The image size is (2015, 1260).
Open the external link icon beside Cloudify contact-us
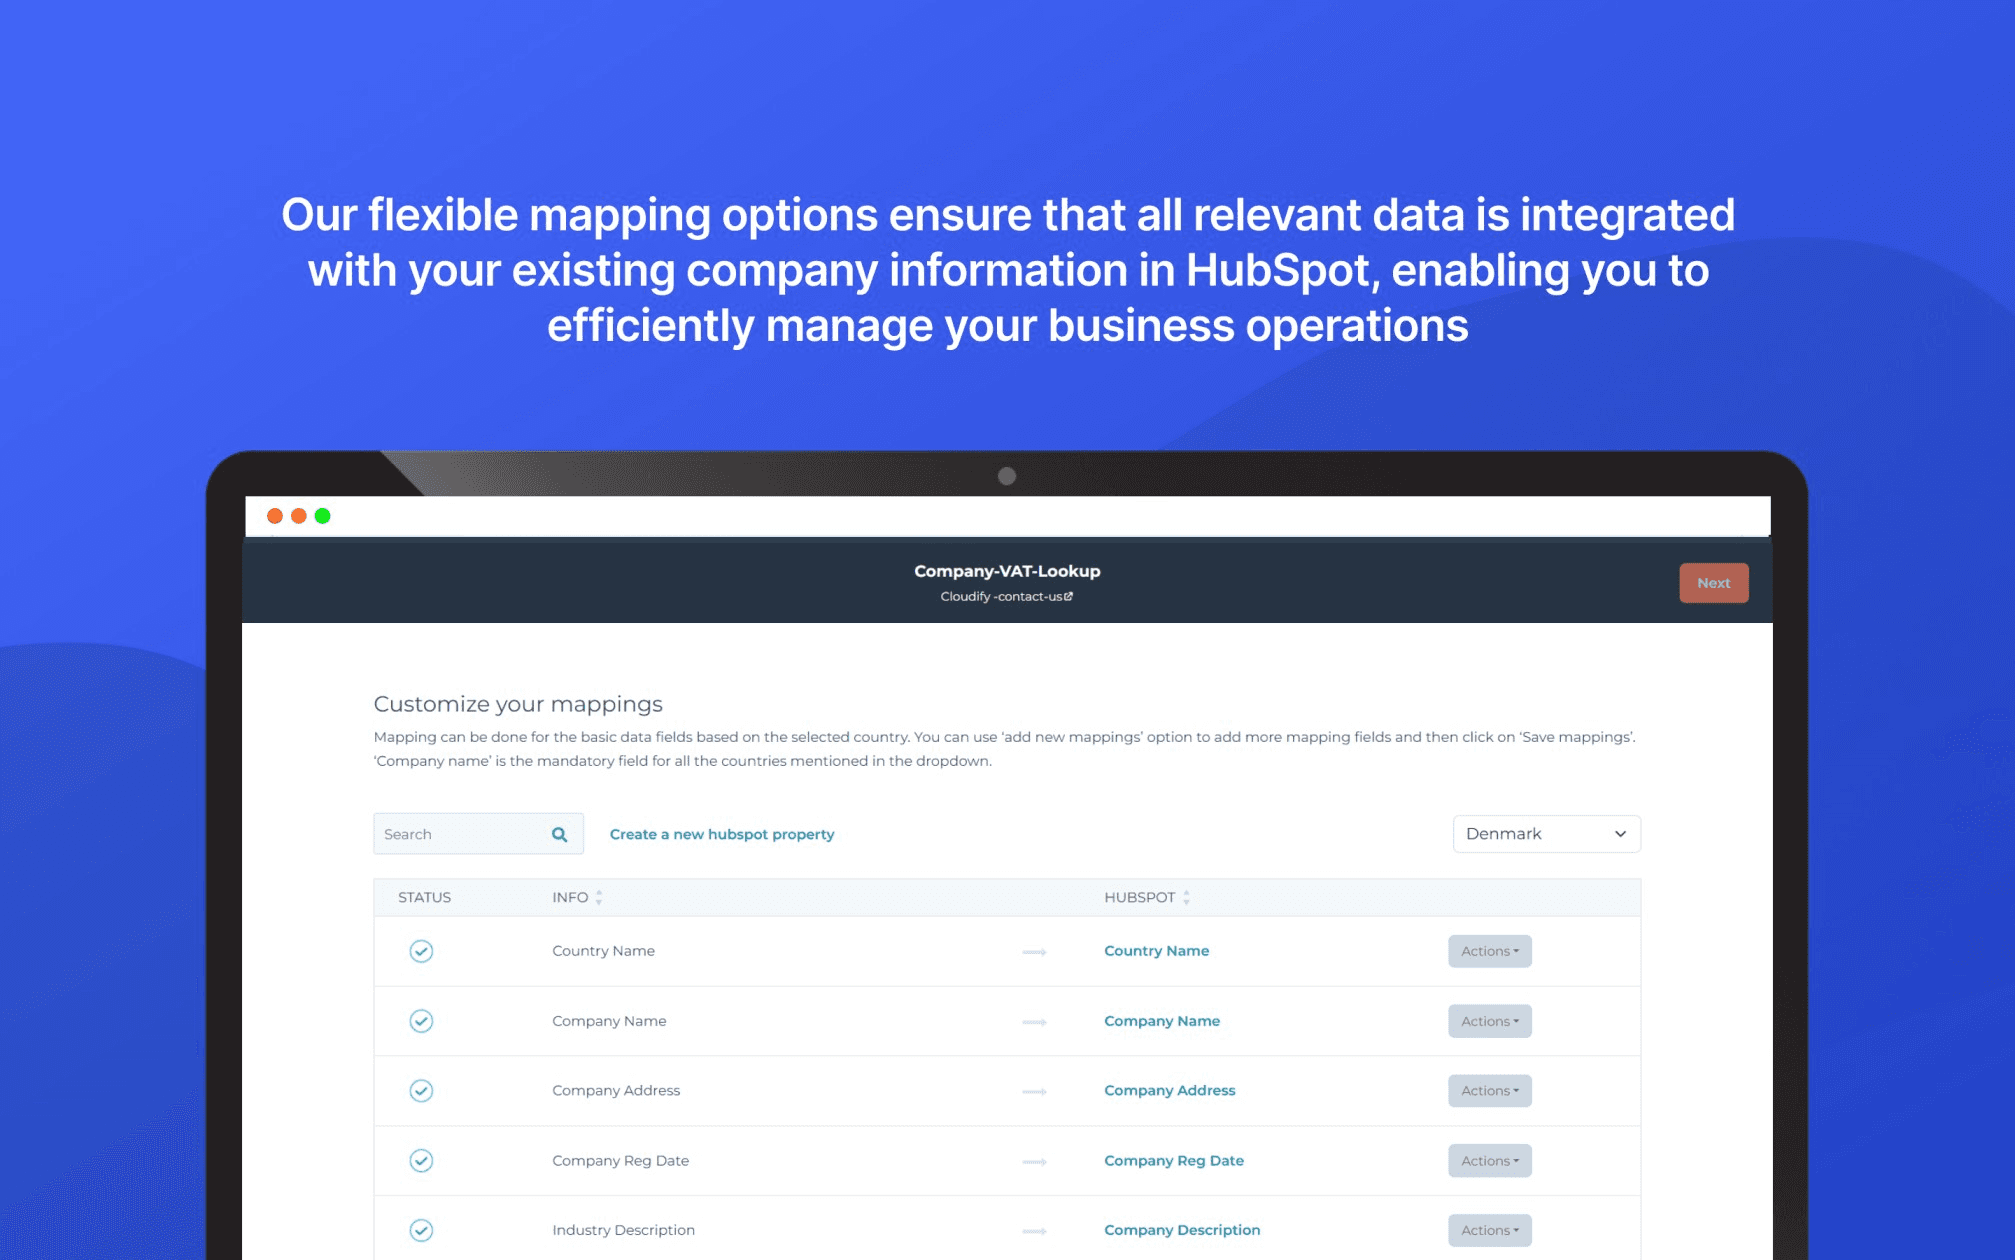click(1068, 596)
